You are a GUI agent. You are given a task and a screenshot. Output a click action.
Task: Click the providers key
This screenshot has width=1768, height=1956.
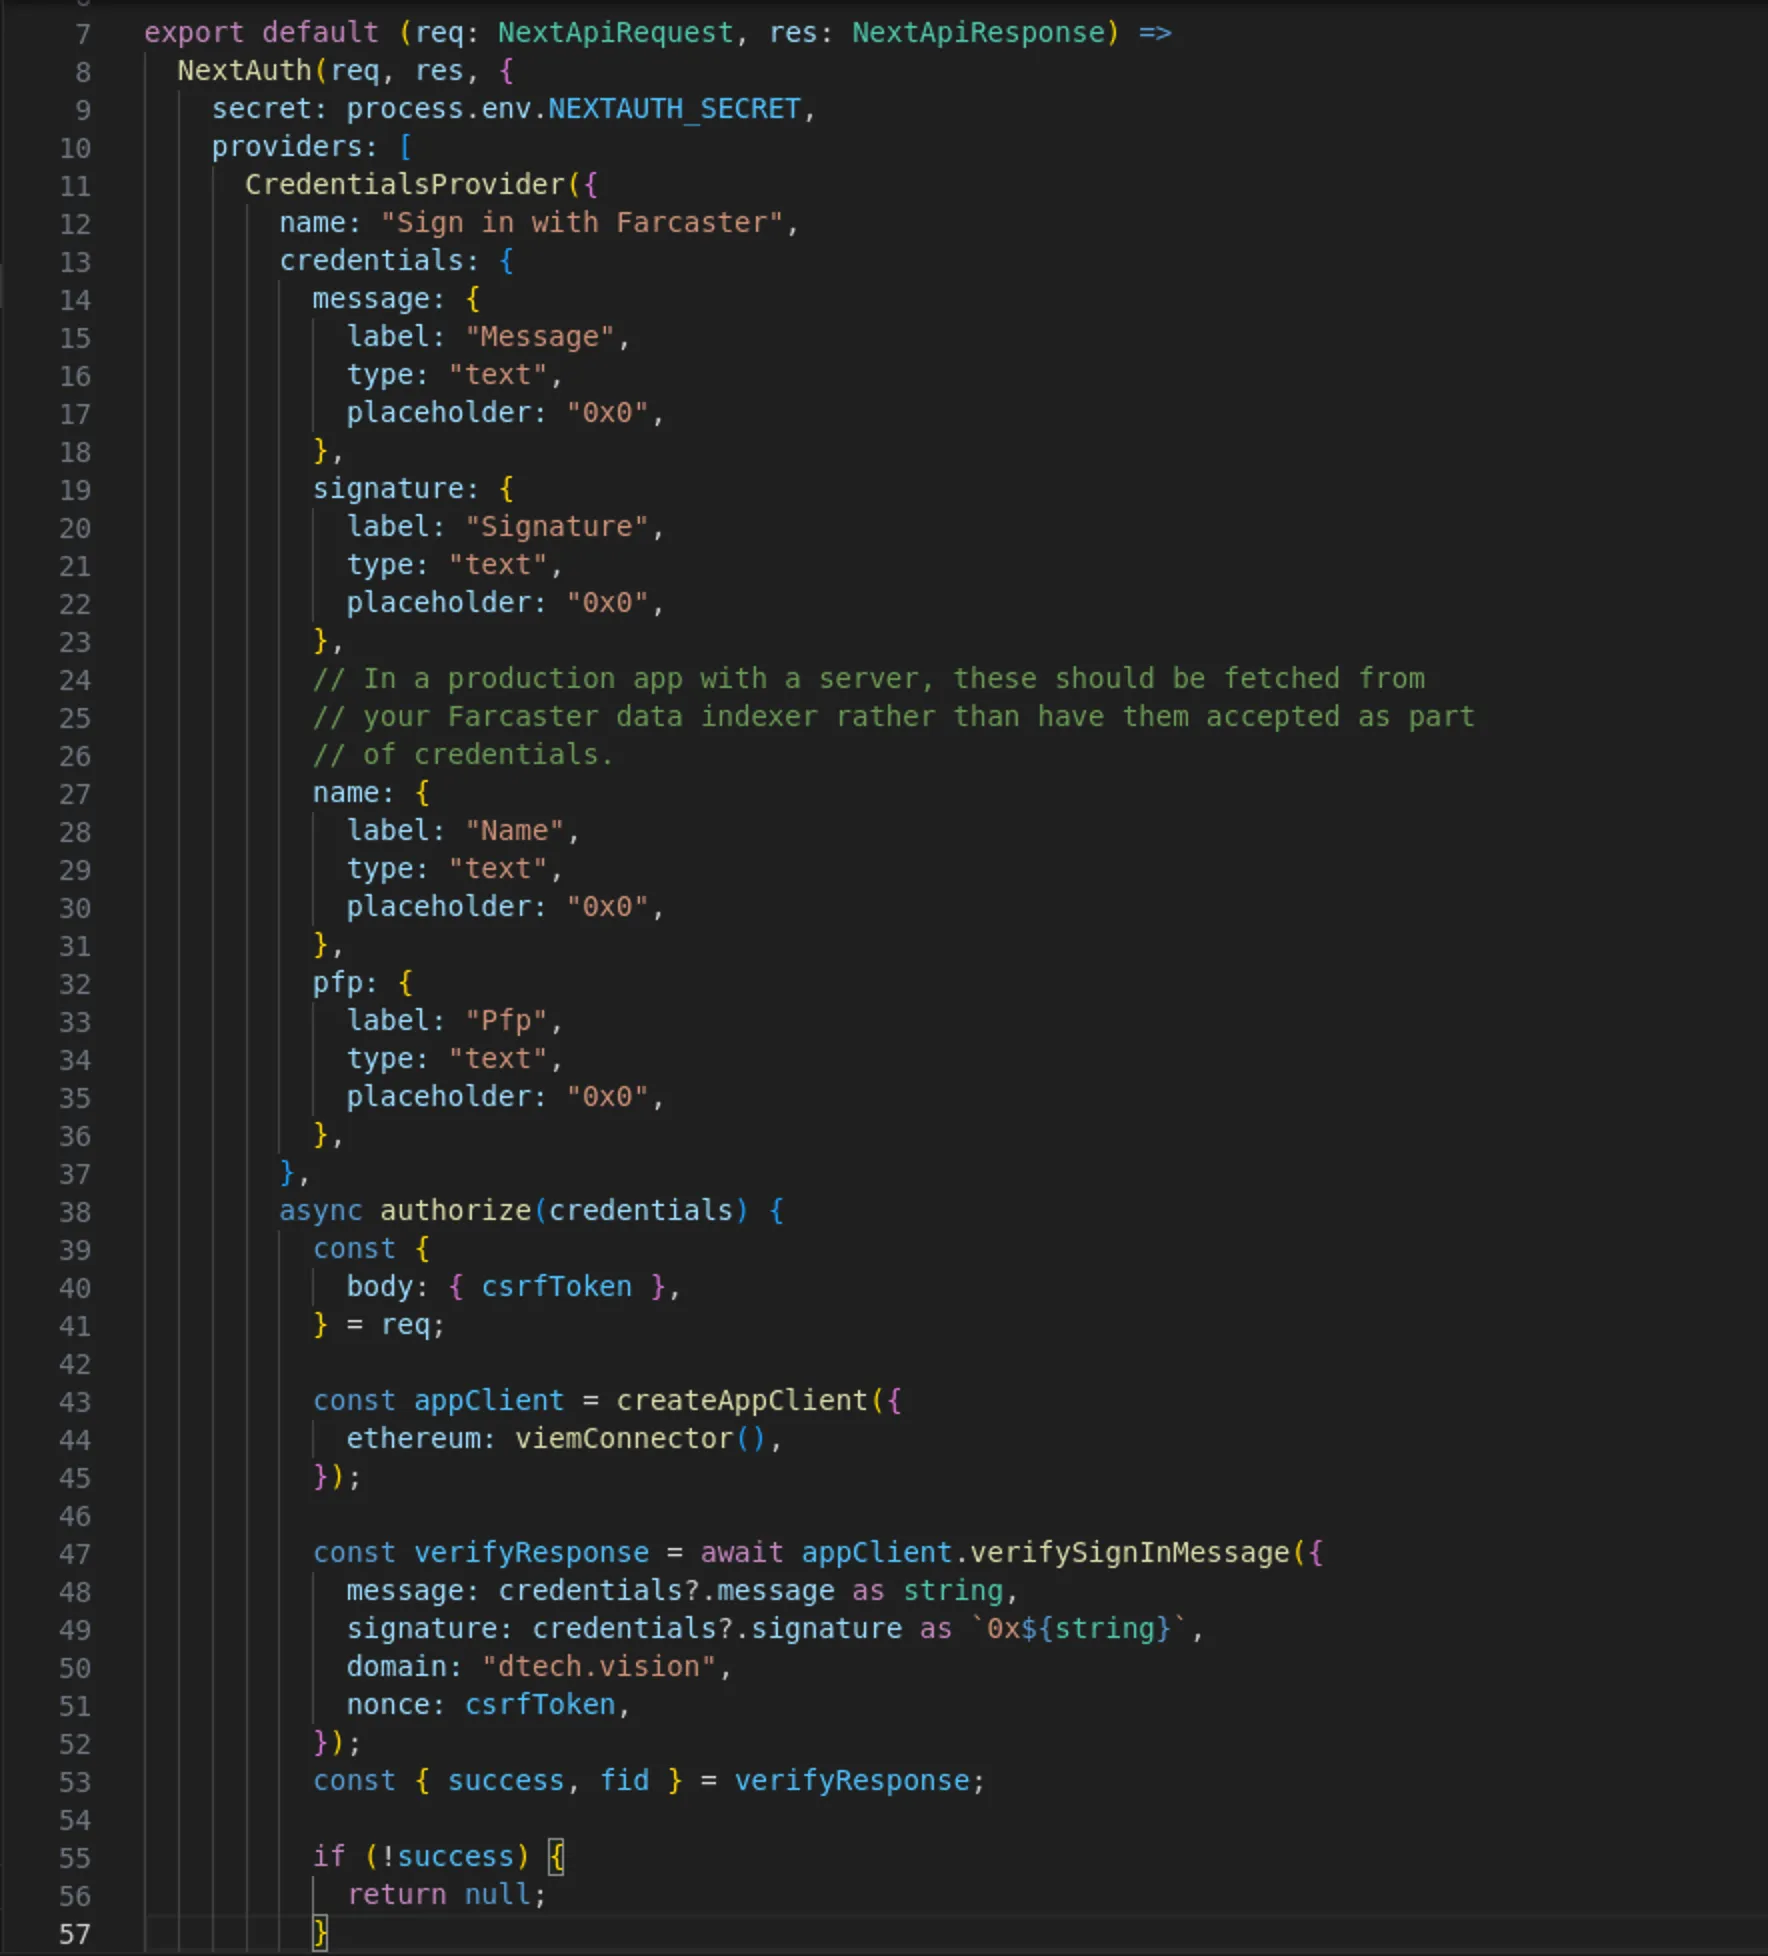(287, 147)
